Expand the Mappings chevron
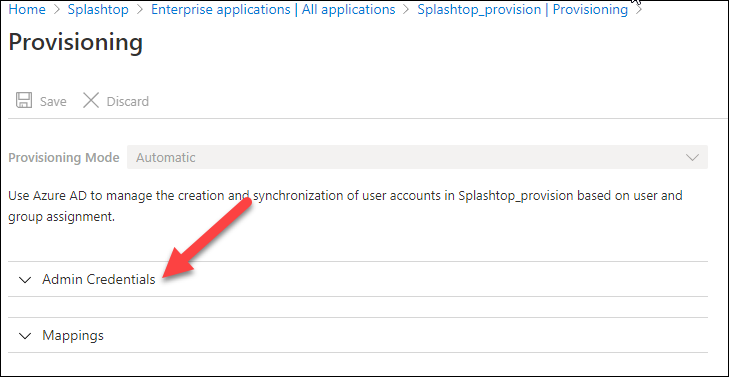The width and height of the screenshot is (729, 377). point(25,336)
